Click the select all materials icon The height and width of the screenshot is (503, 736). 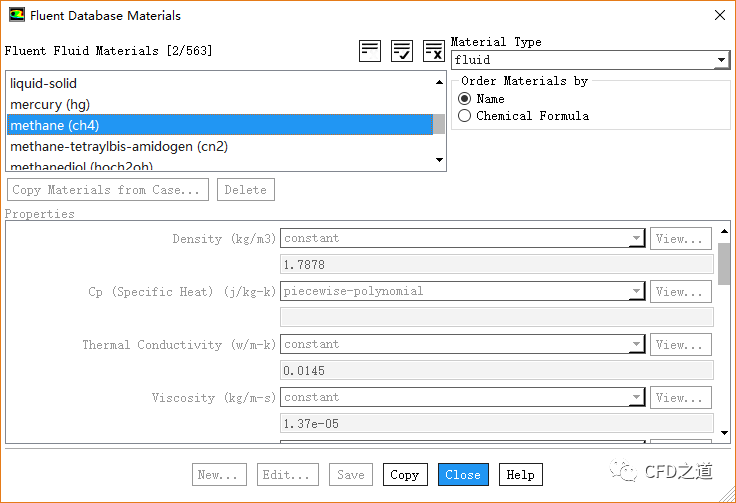pos(402,51)
